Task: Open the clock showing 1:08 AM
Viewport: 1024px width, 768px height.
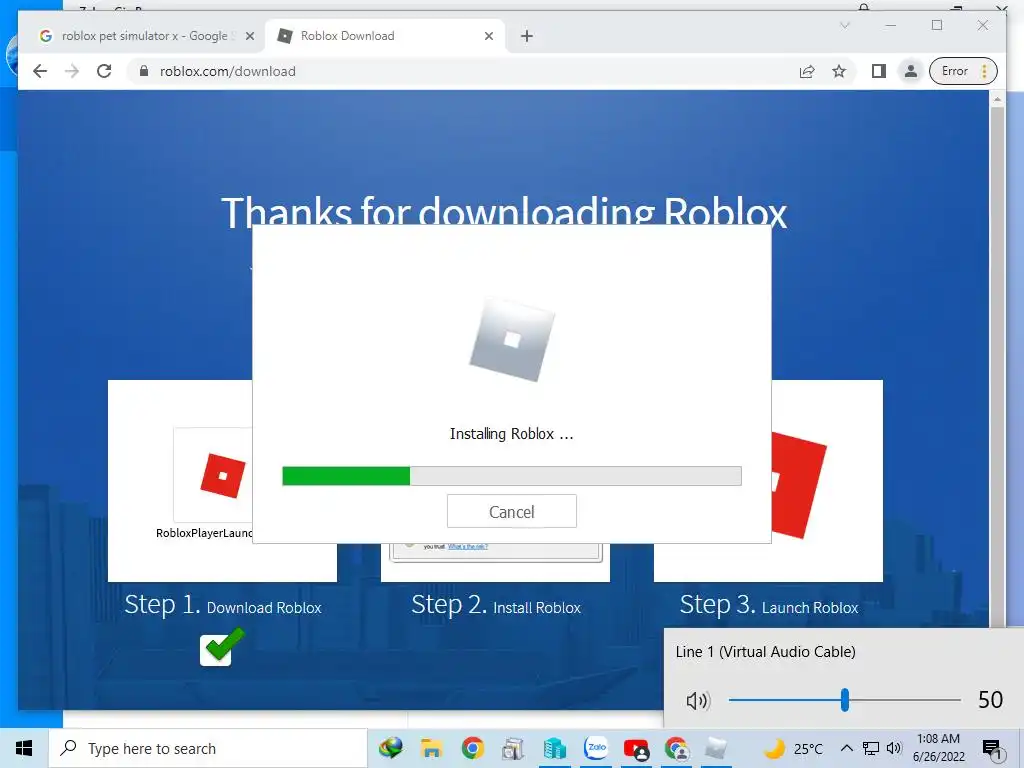Action: [938, 748]
